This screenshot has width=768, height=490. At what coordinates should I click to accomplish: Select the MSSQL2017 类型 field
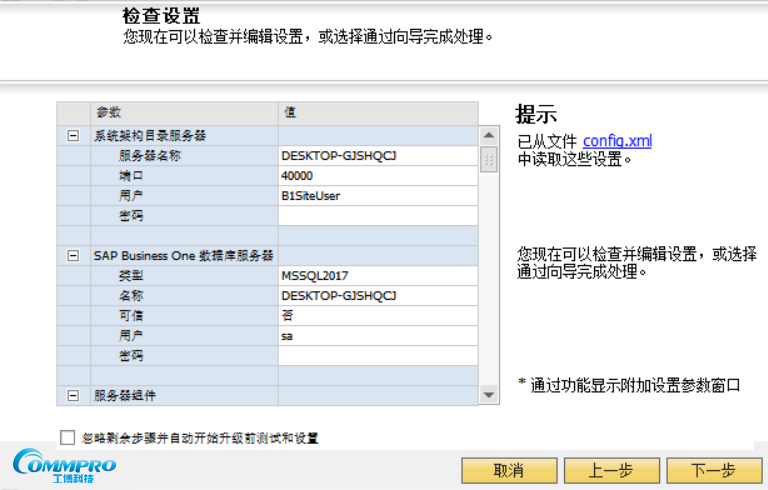377,276
